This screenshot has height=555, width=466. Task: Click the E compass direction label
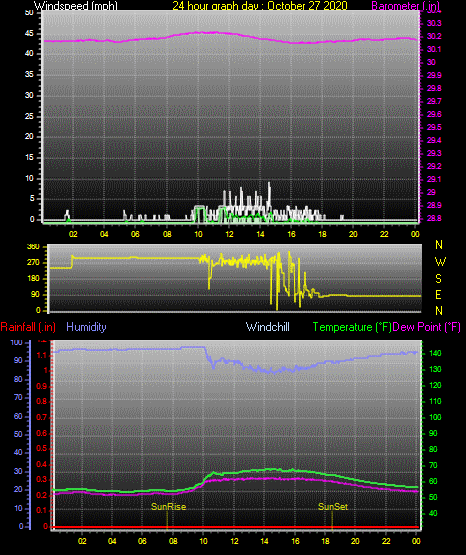tap(438, 294)
